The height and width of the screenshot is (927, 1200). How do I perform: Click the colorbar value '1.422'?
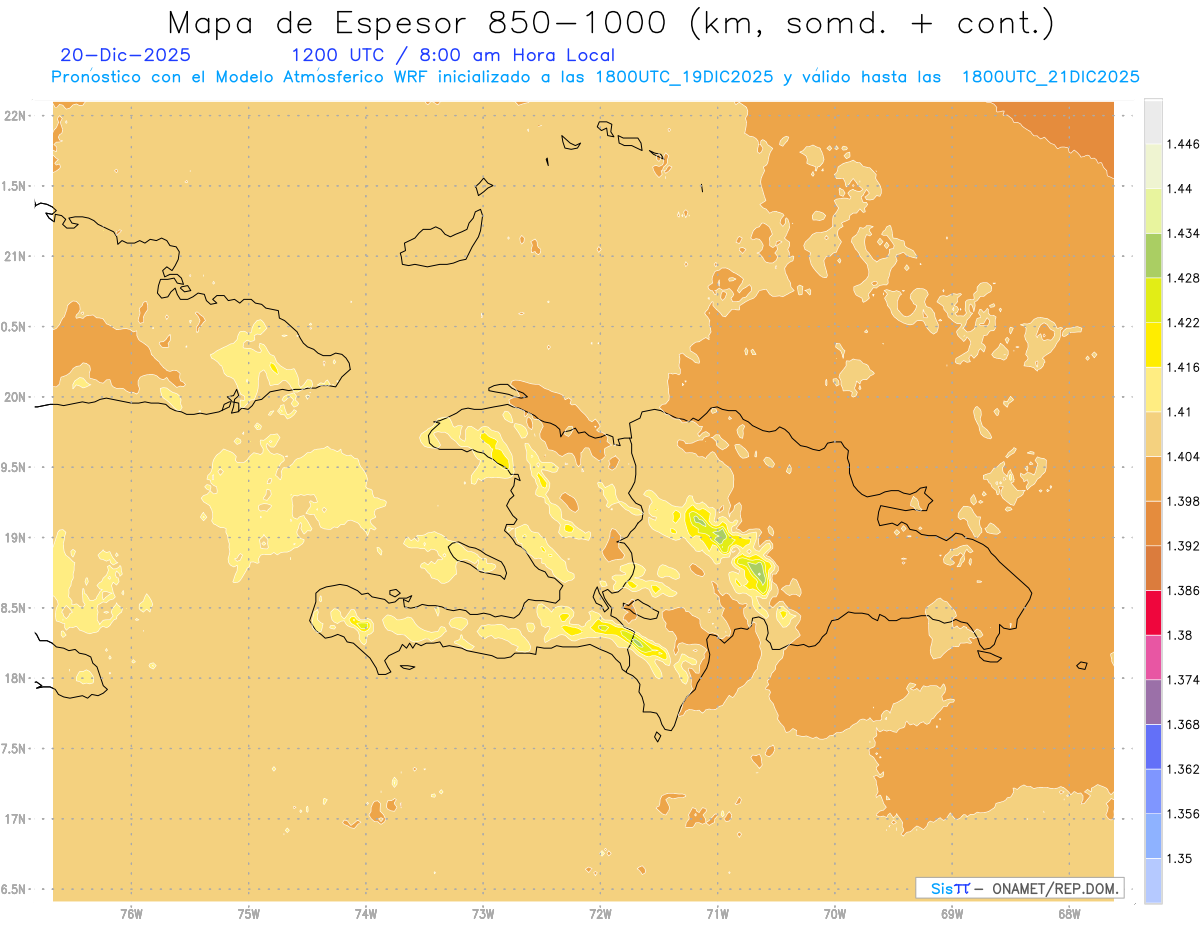[x=1183, y=322]
